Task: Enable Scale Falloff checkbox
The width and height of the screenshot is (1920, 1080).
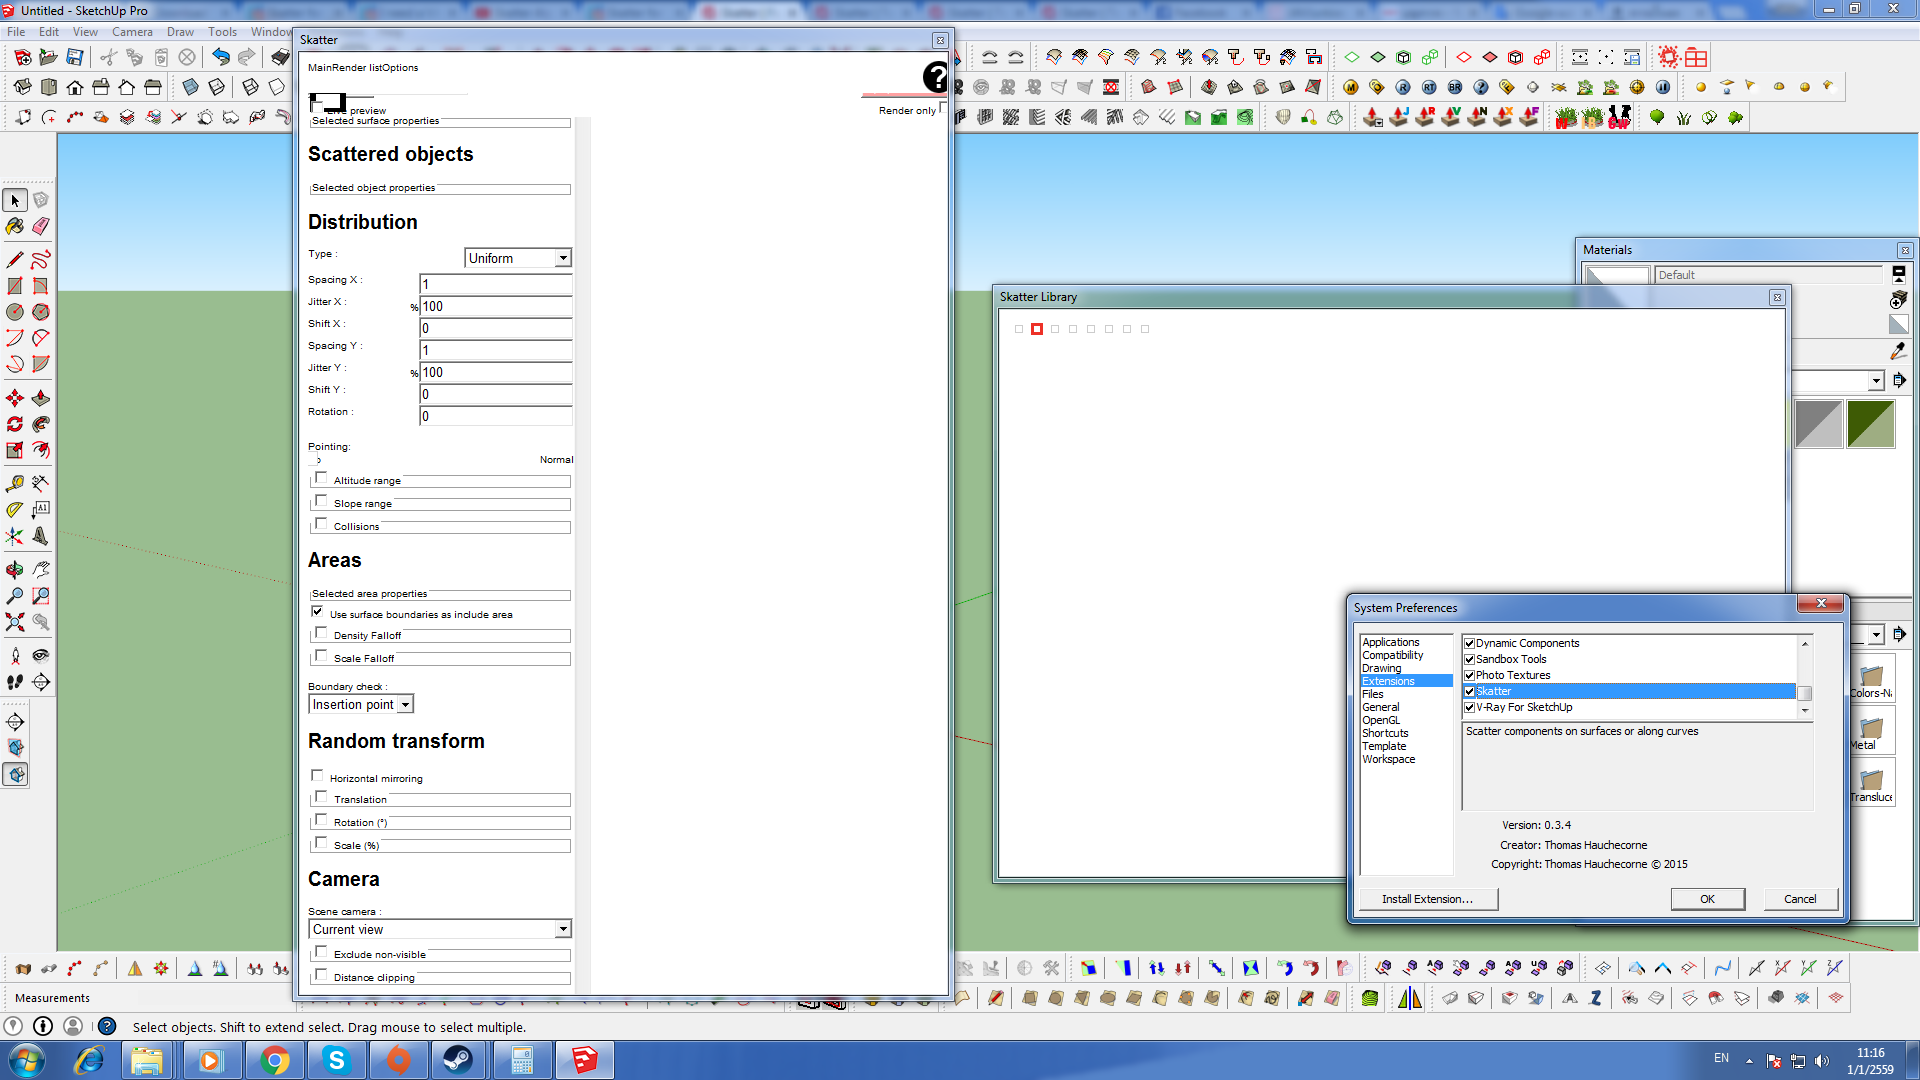Action: (321, 656)
